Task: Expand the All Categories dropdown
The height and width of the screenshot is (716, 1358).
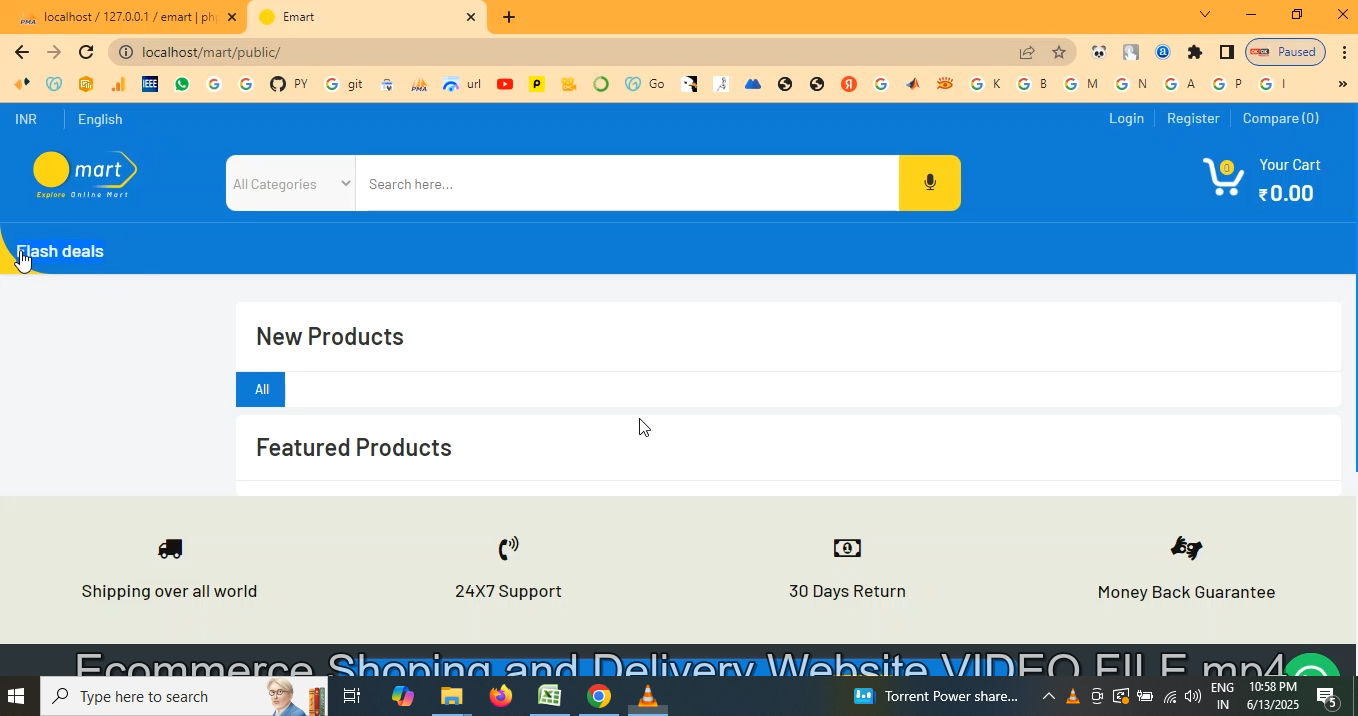Action: pos(291,184)
